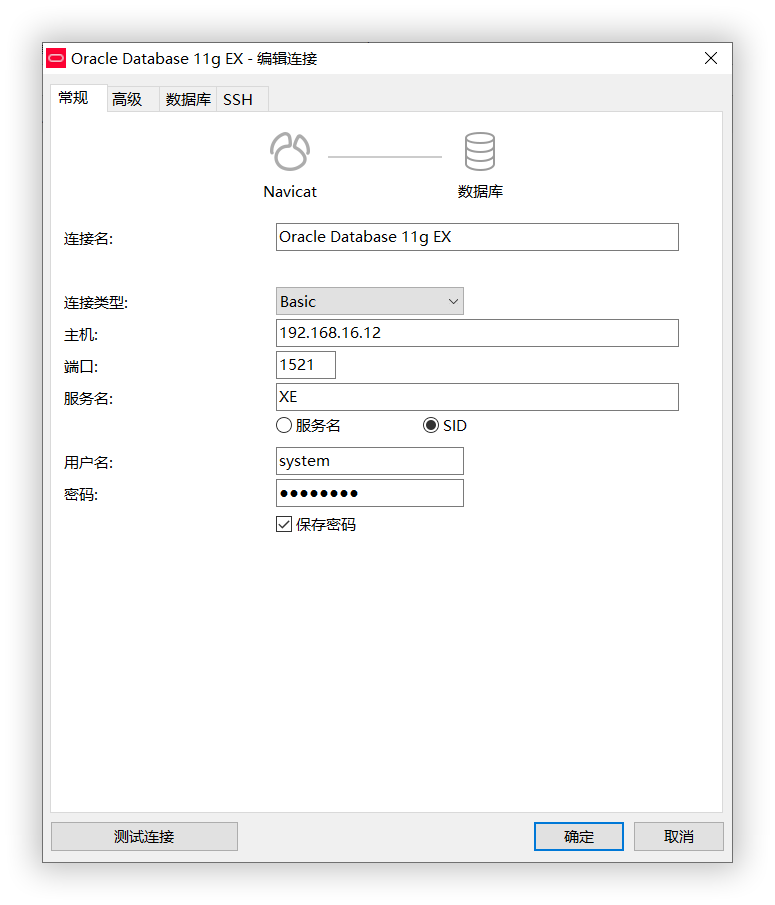Switch to the 高级 tab

[x=133, y=99]
